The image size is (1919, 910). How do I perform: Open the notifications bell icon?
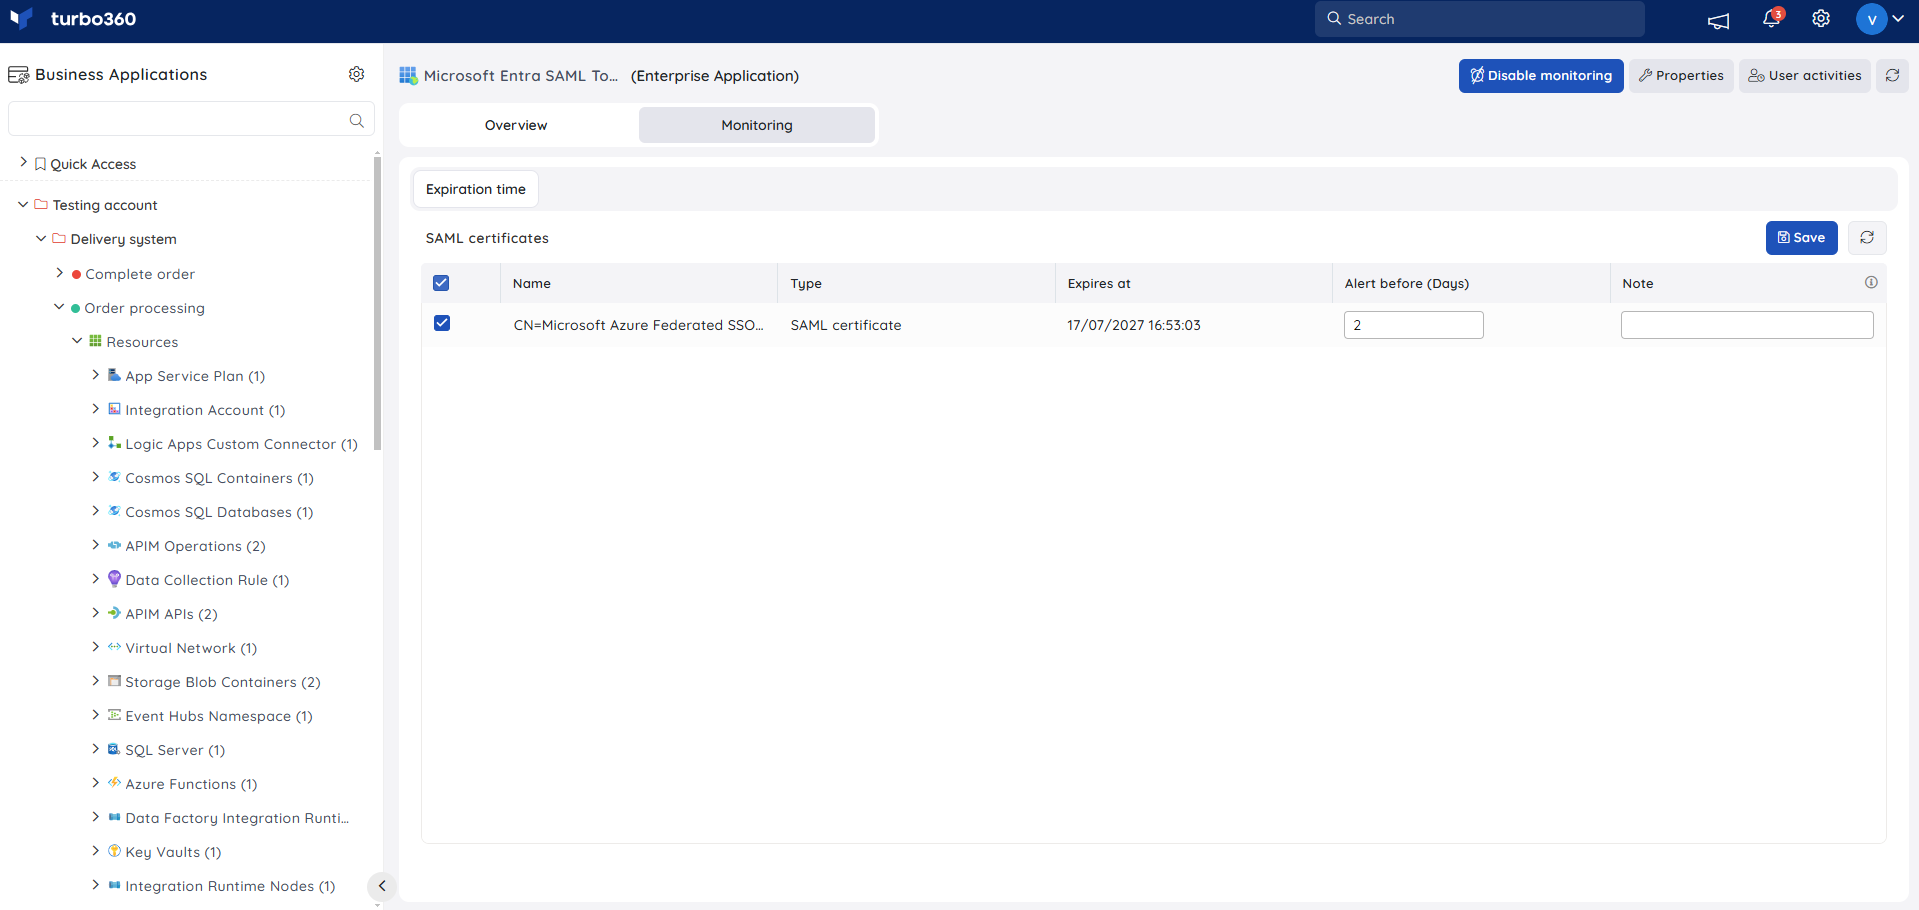click(1771, 18)
